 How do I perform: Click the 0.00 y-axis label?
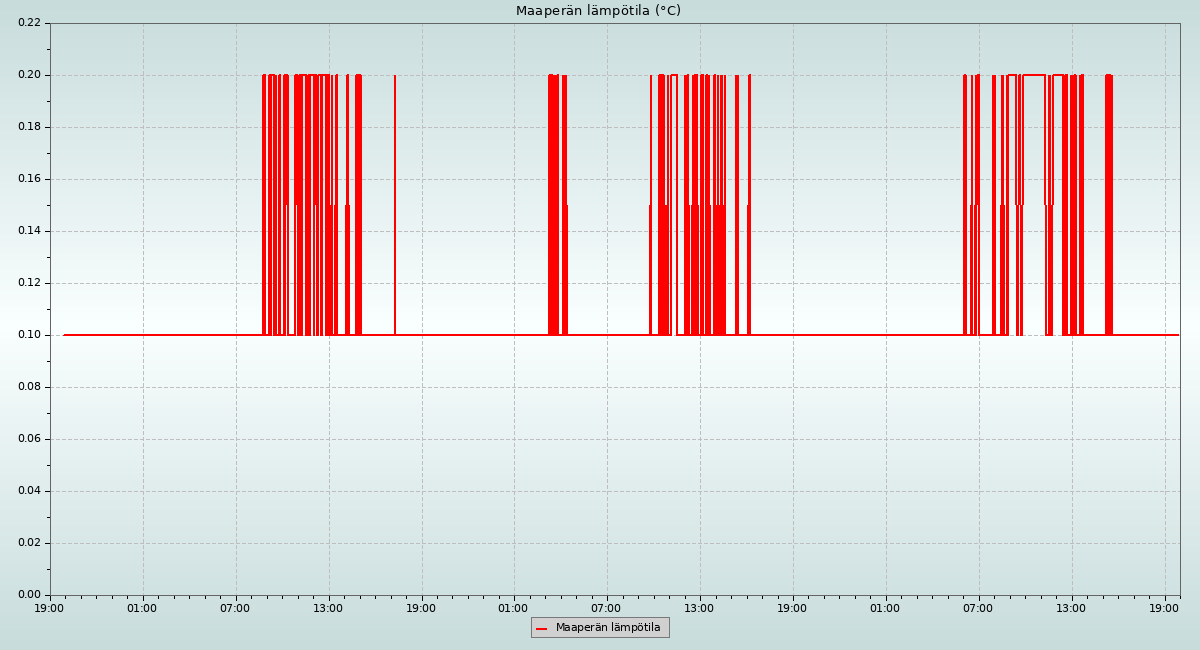(29, 595)
